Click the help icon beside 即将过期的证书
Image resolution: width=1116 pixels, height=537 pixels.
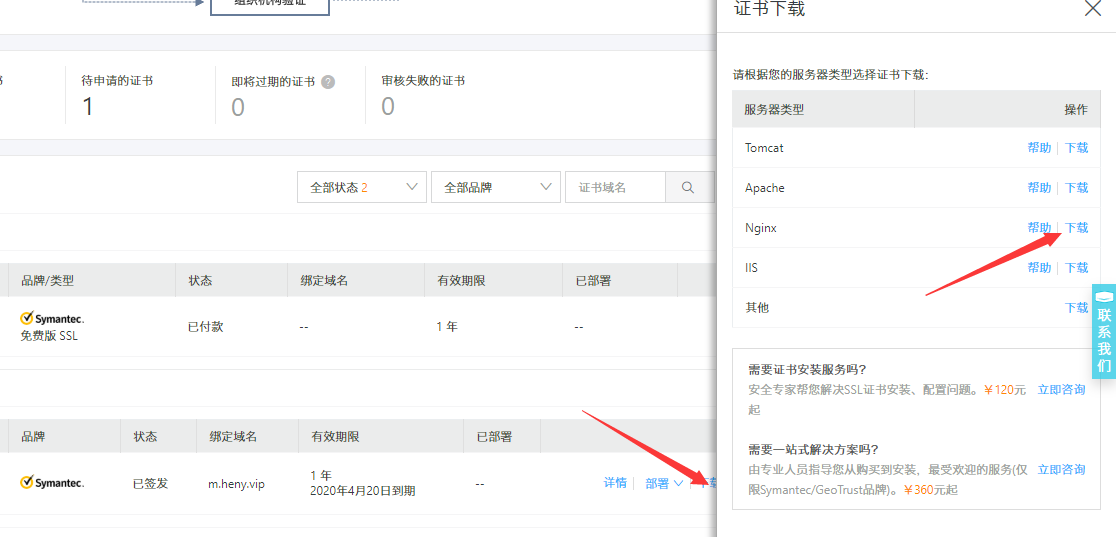coord(328,82)
